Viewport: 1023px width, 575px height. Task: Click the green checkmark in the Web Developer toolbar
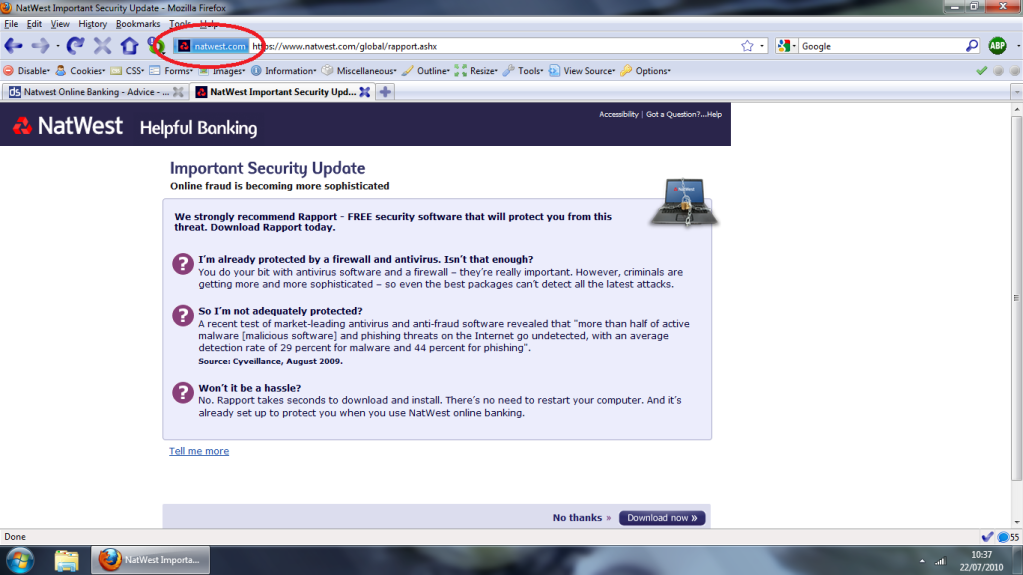(x=981, y=70)
